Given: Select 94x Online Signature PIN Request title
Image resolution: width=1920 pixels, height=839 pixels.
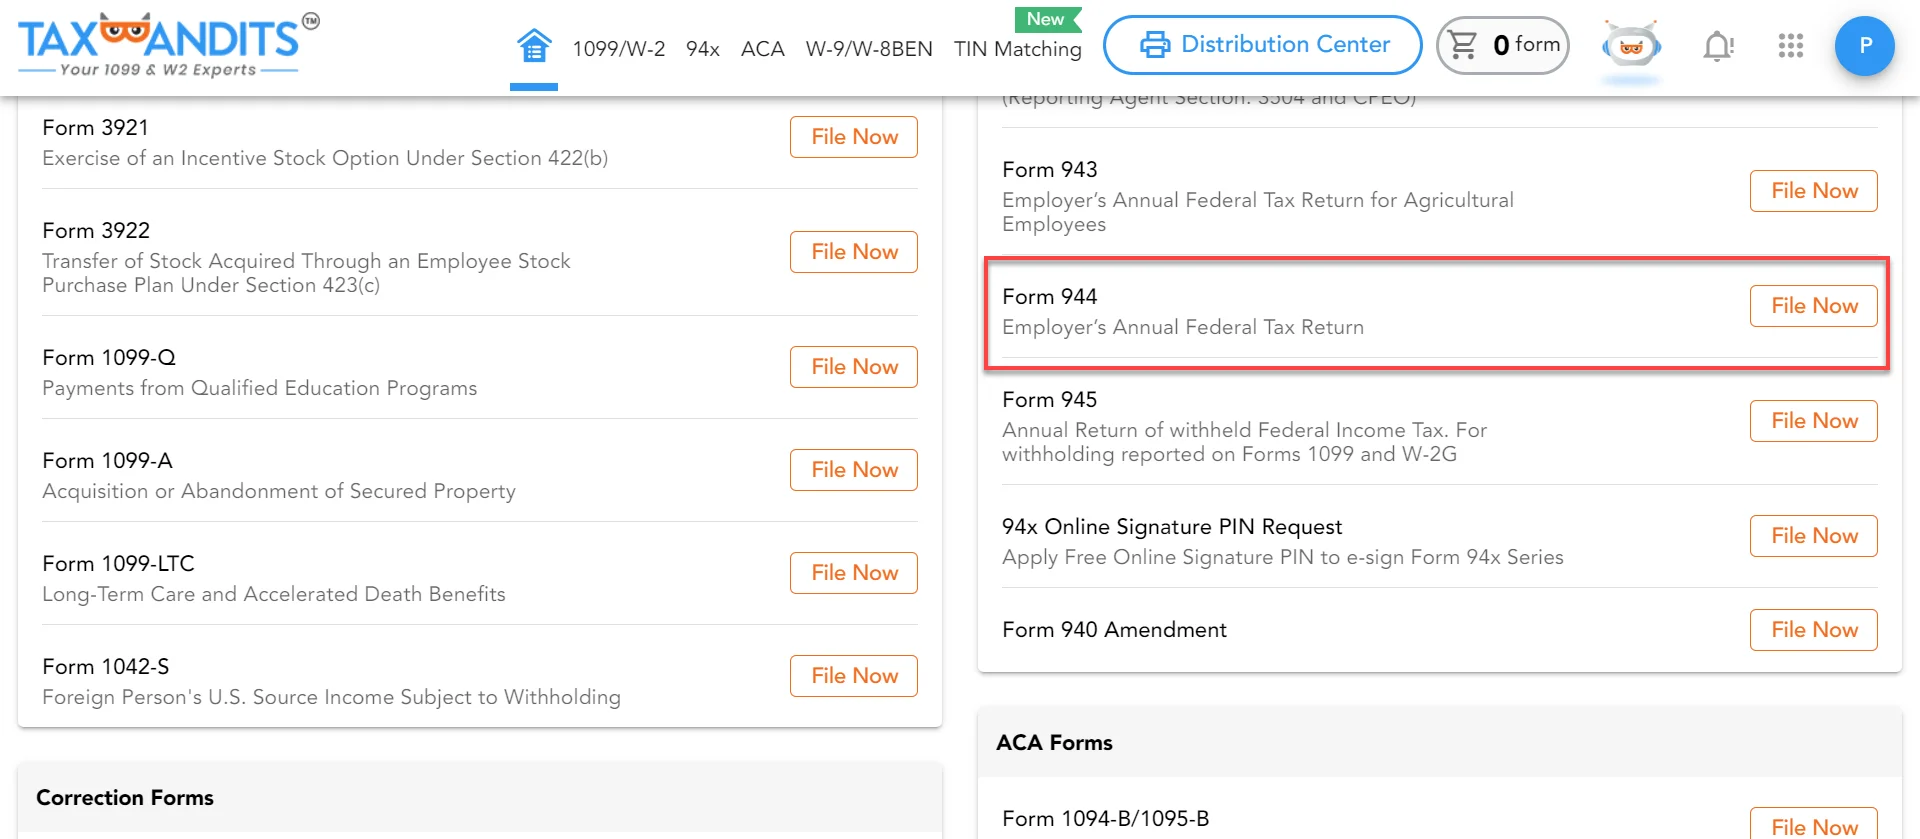Looking at the screenshot, I should click(1172, 527).
